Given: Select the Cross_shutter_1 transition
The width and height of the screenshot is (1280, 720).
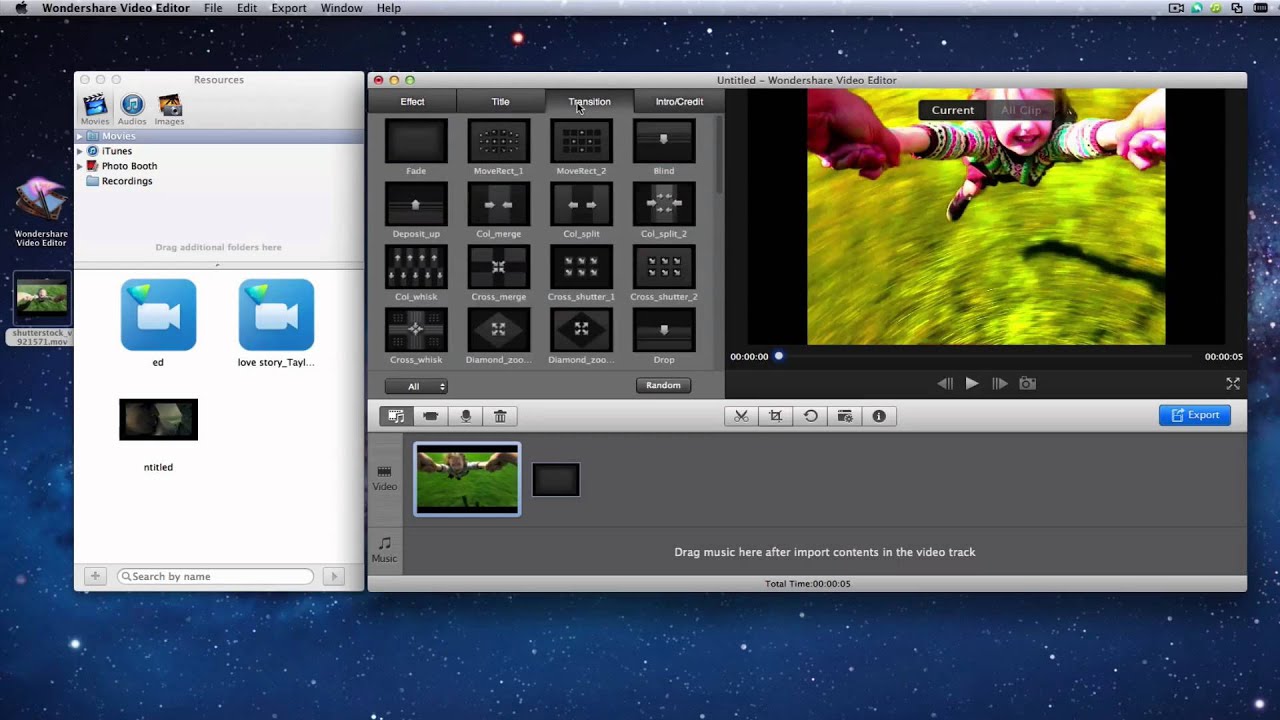Looking at the screenshot, I should point(581,267).
